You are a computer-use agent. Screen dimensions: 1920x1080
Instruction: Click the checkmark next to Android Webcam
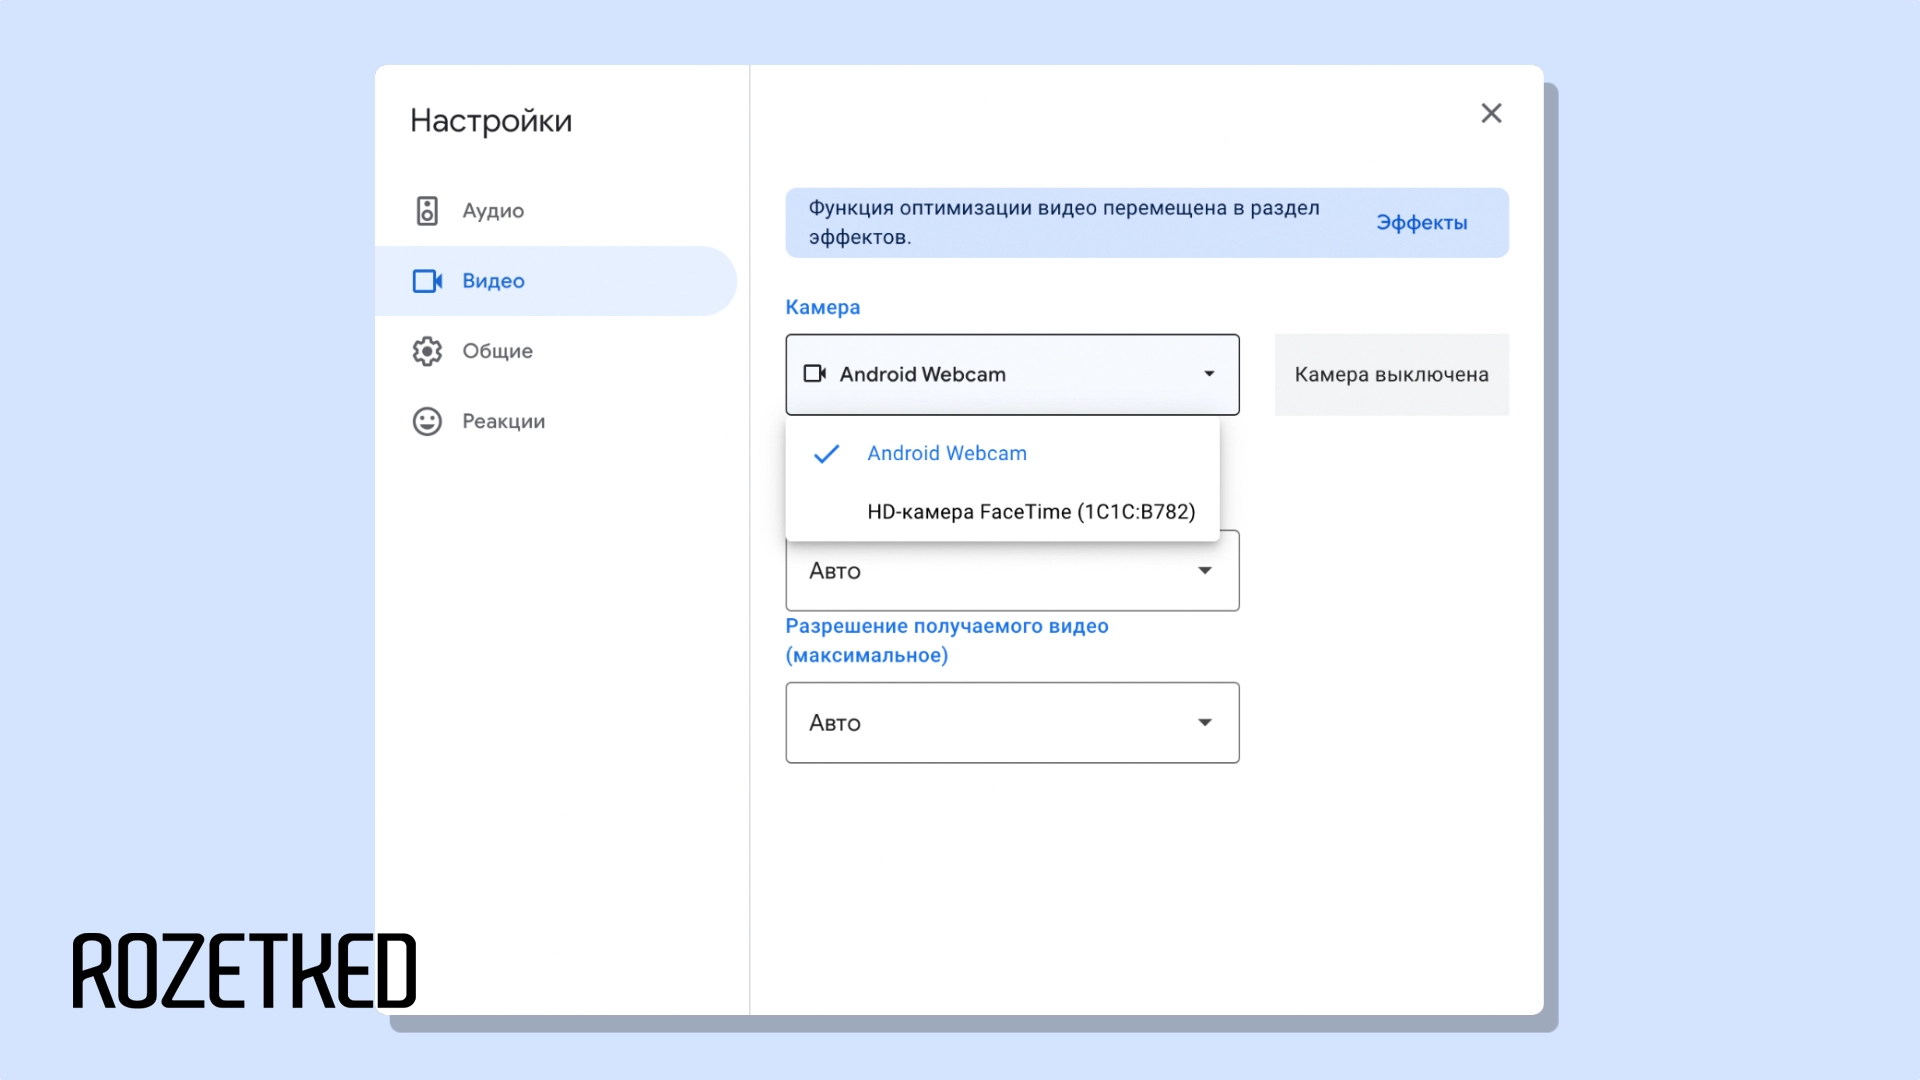tap(826, 454)
